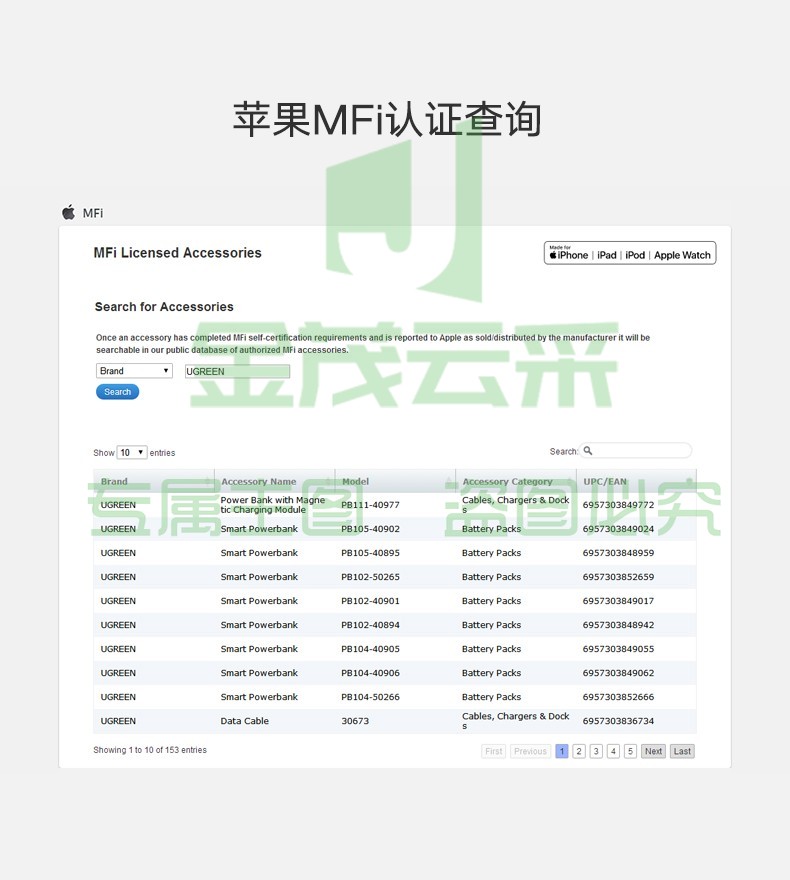Click model PB104-40906 cell
Image resolution: width=790 pixels, height=880 pixels.
(370, 673)
